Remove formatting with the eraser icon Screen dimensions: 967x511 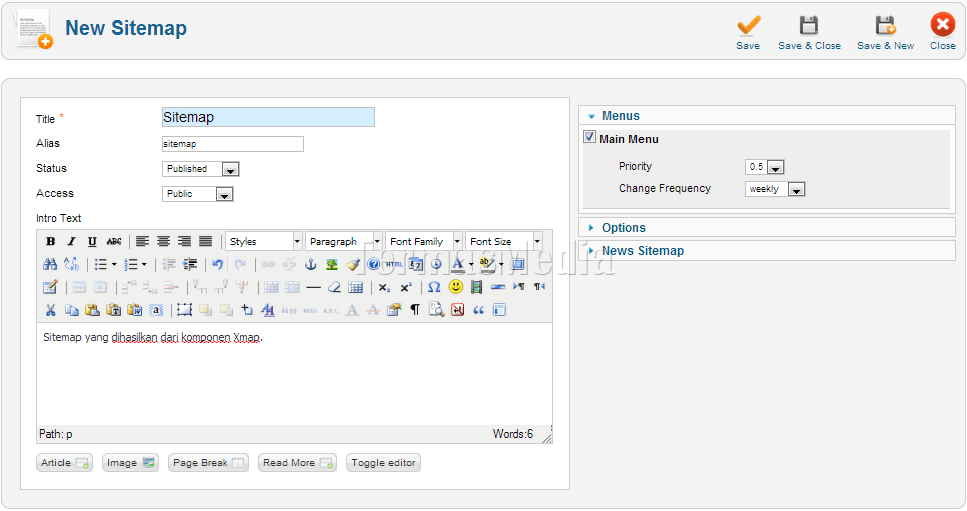click(334, 287)
